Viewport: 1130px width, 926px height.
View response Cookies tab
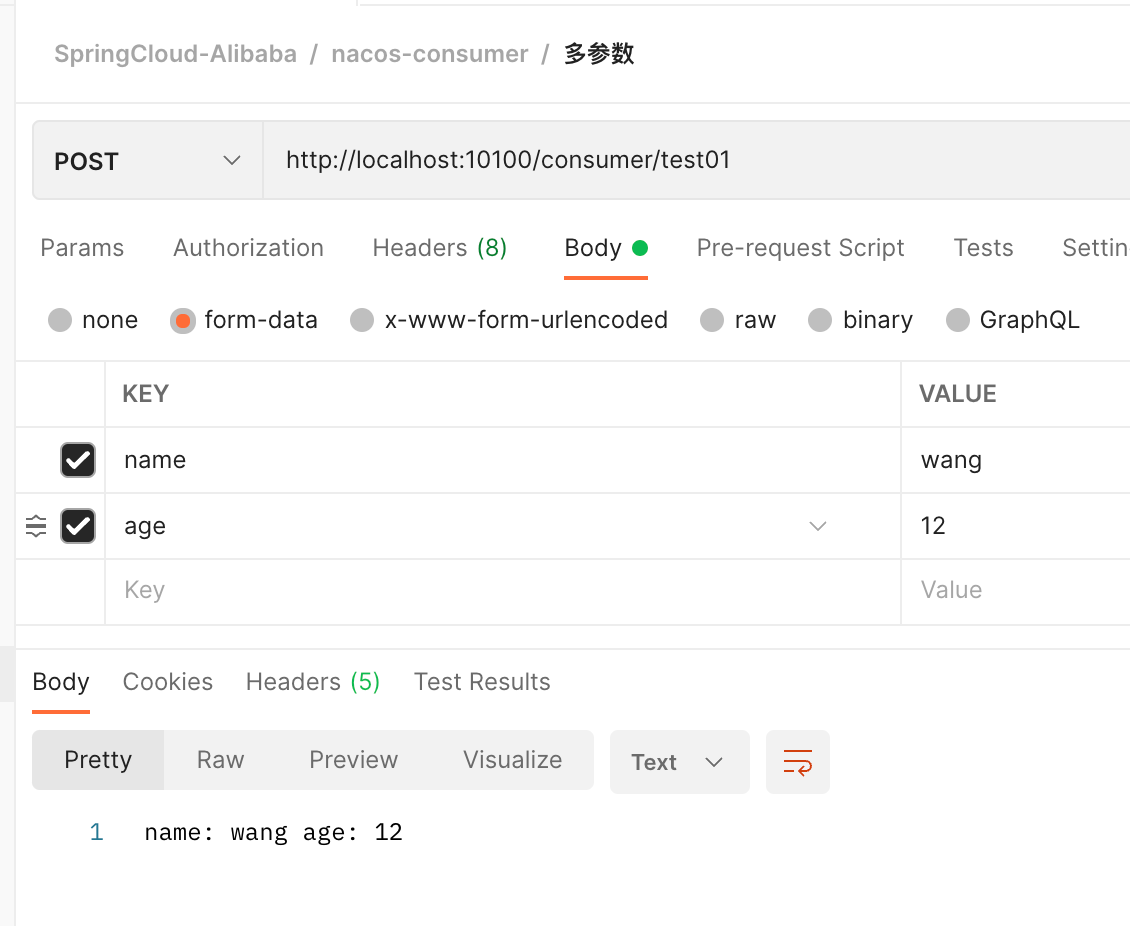[167, 682]
